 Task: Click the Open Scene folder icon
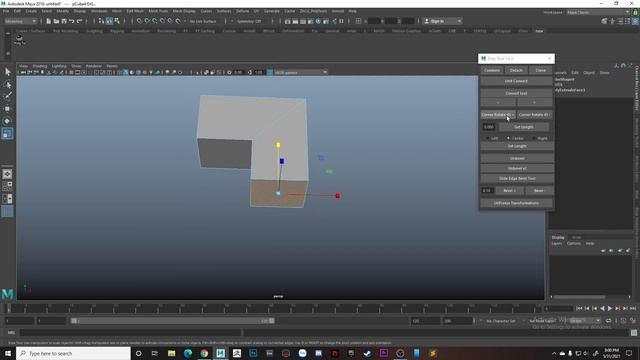coord(56,21)
